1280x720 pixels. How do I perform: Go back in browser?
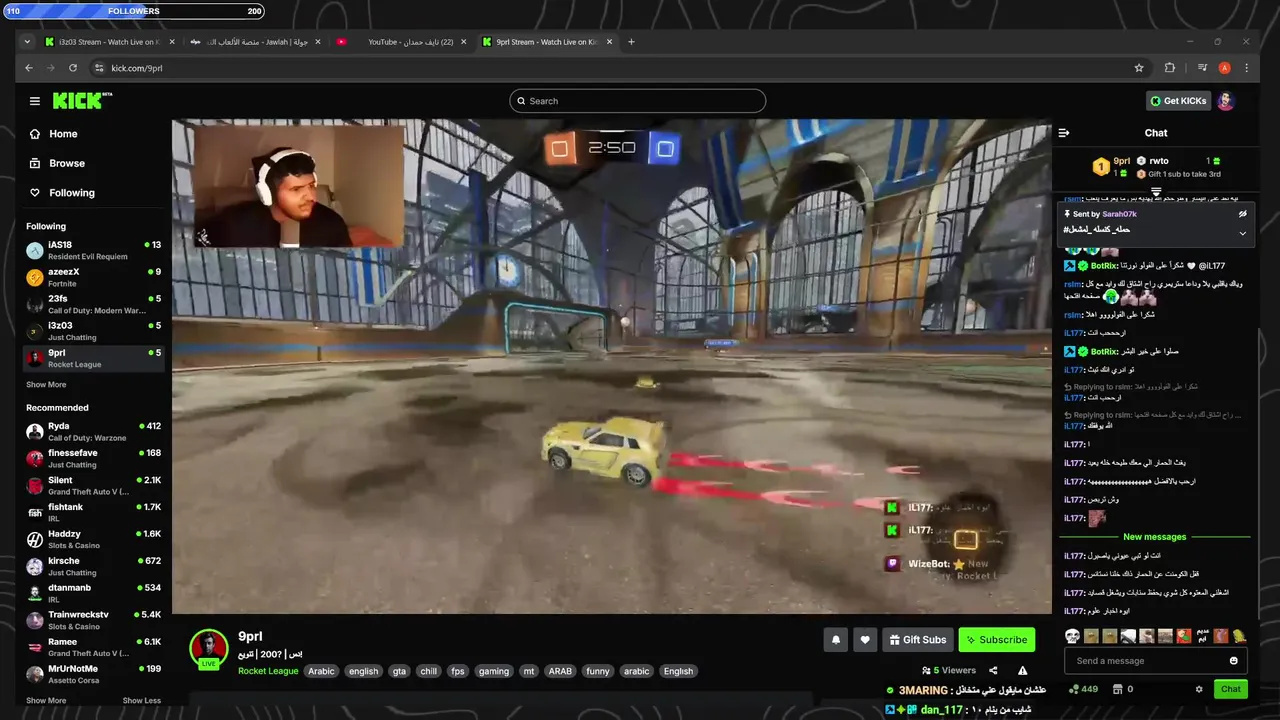pyautogui.click(x=29, y=68)
